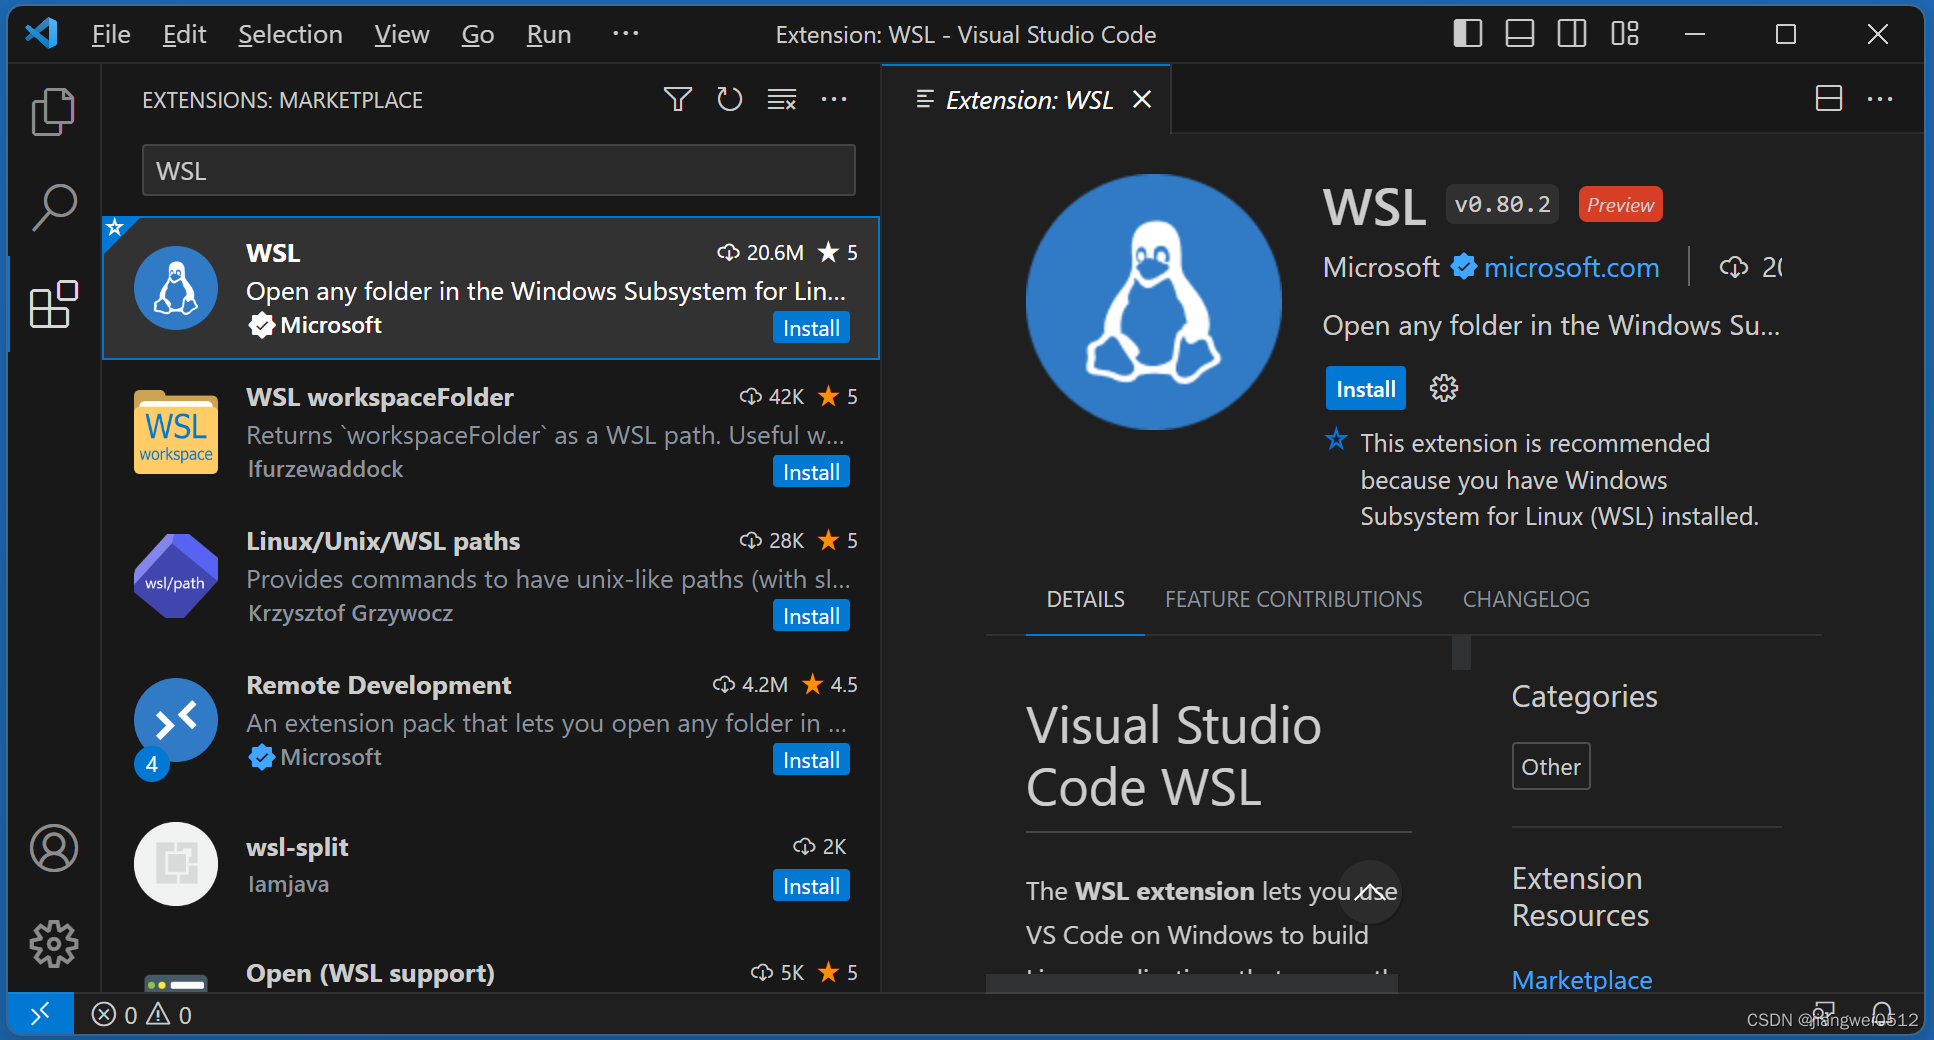The image size is (1934, 1040).
Task: Install the Linux/Unix/WSL paths extension
Action: coord(811,616)
